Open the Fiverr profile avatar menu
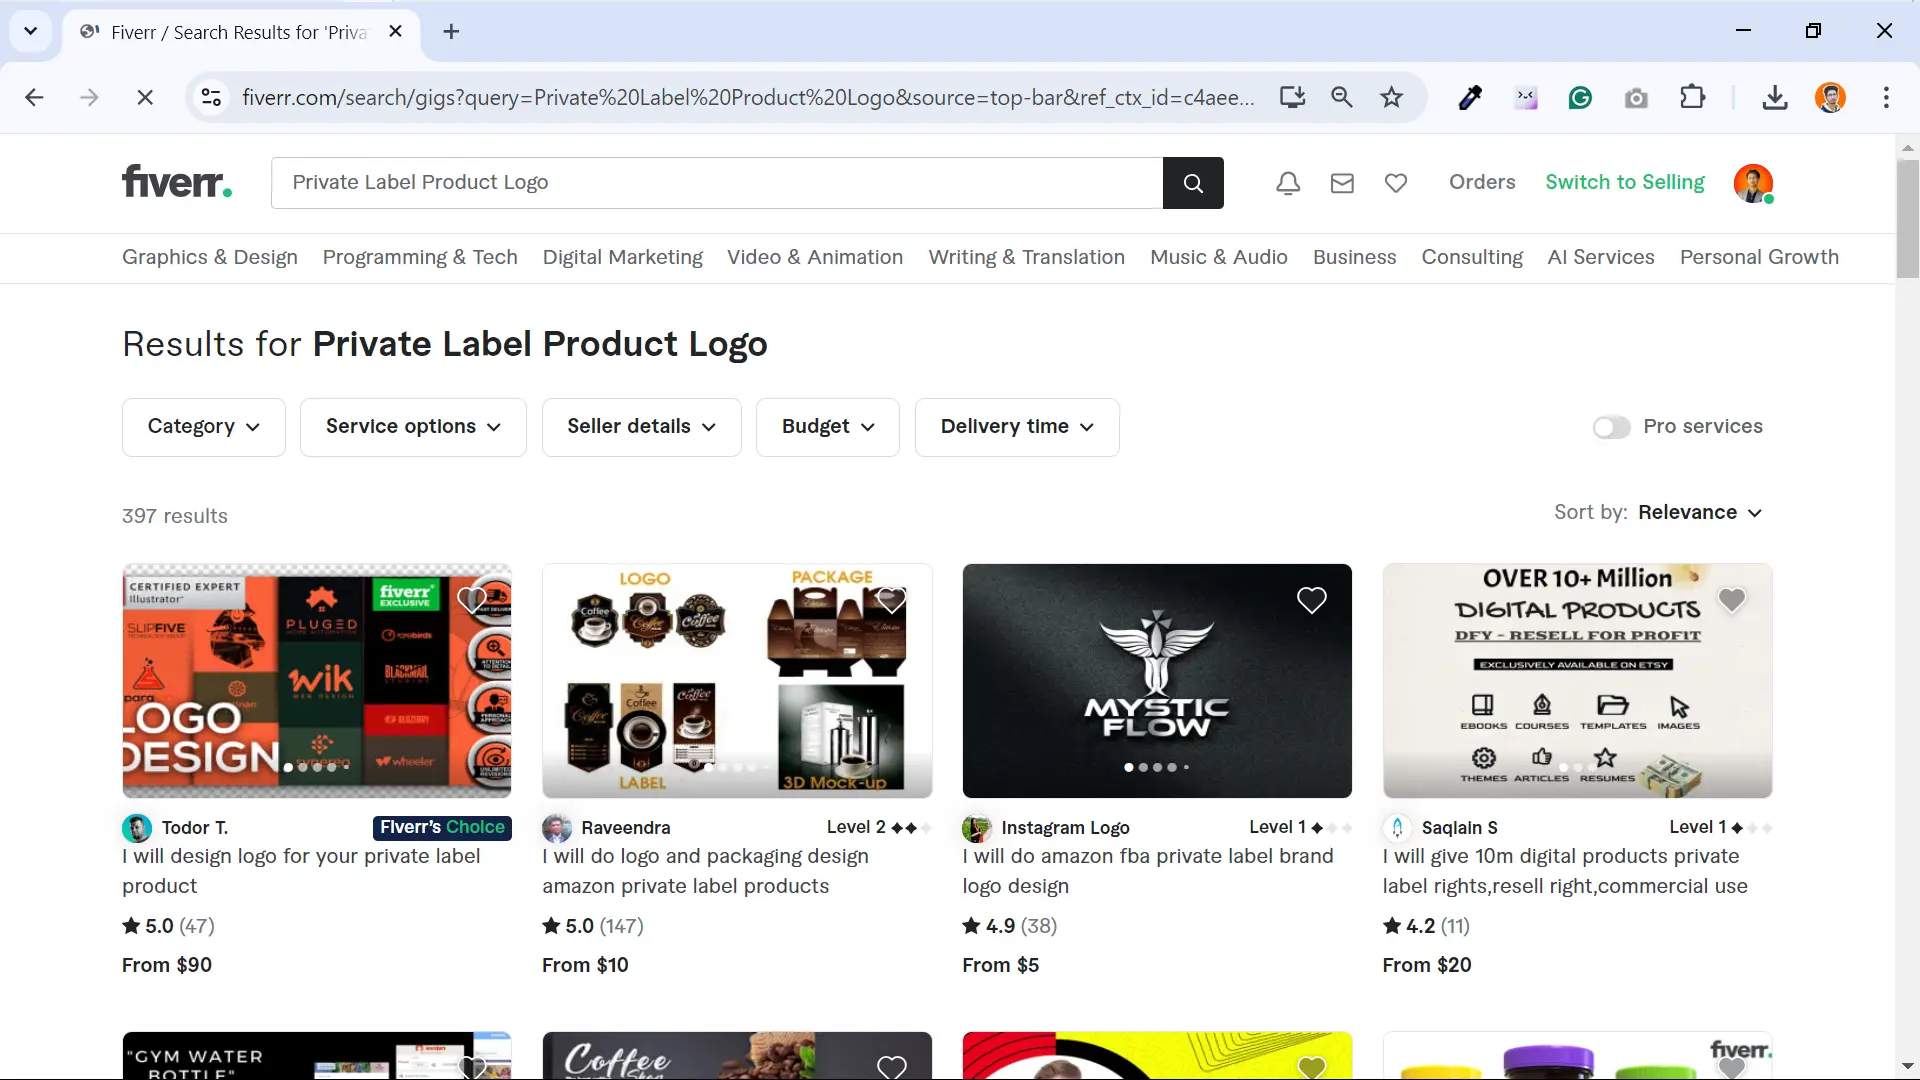This screenshot has height=1080, width=1920. pos(1753,183)
